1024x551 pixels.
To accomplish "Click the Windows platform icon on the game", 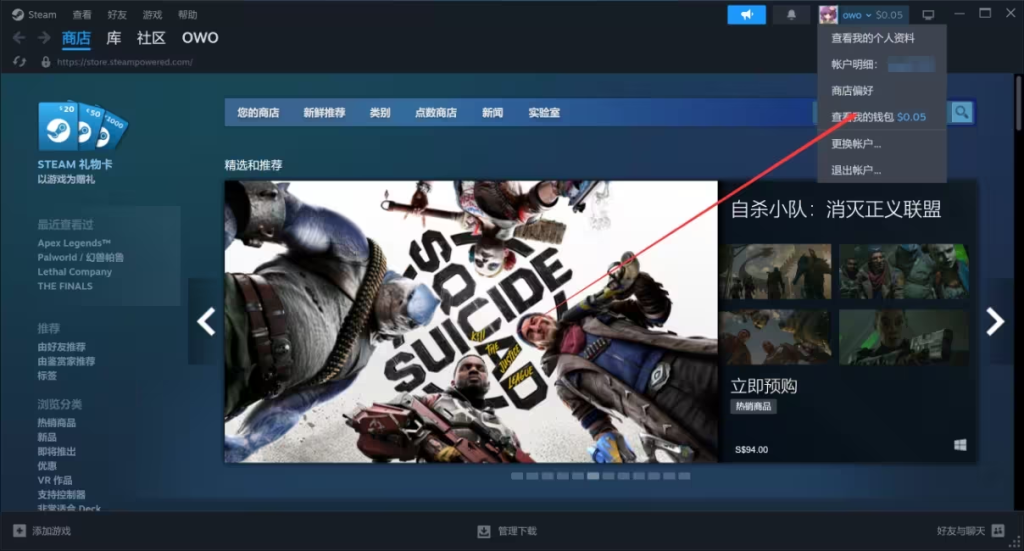I will click(x=960, y=445).
